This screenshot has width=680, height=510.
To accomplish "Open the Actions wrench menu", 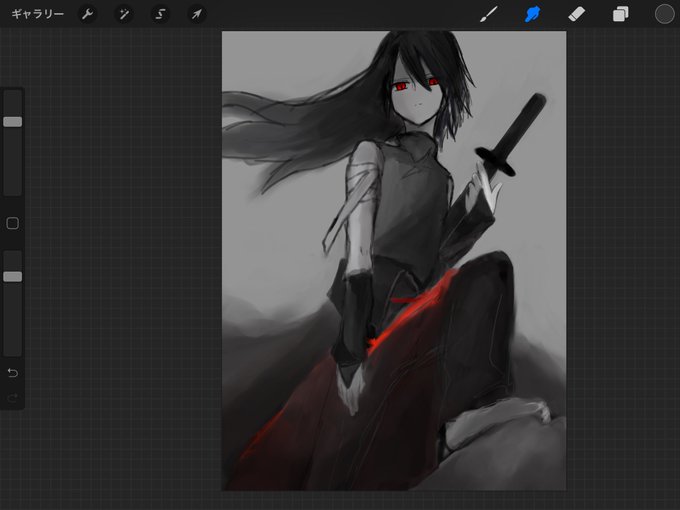I will coord(87,14).
